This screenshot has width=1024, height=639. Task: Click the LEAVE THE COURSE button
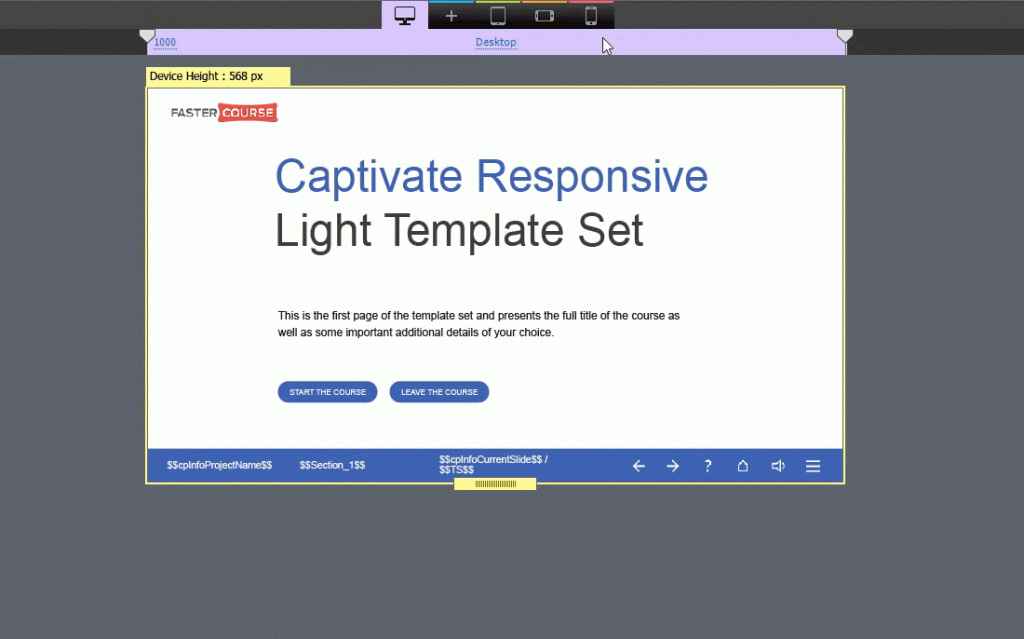439,391
